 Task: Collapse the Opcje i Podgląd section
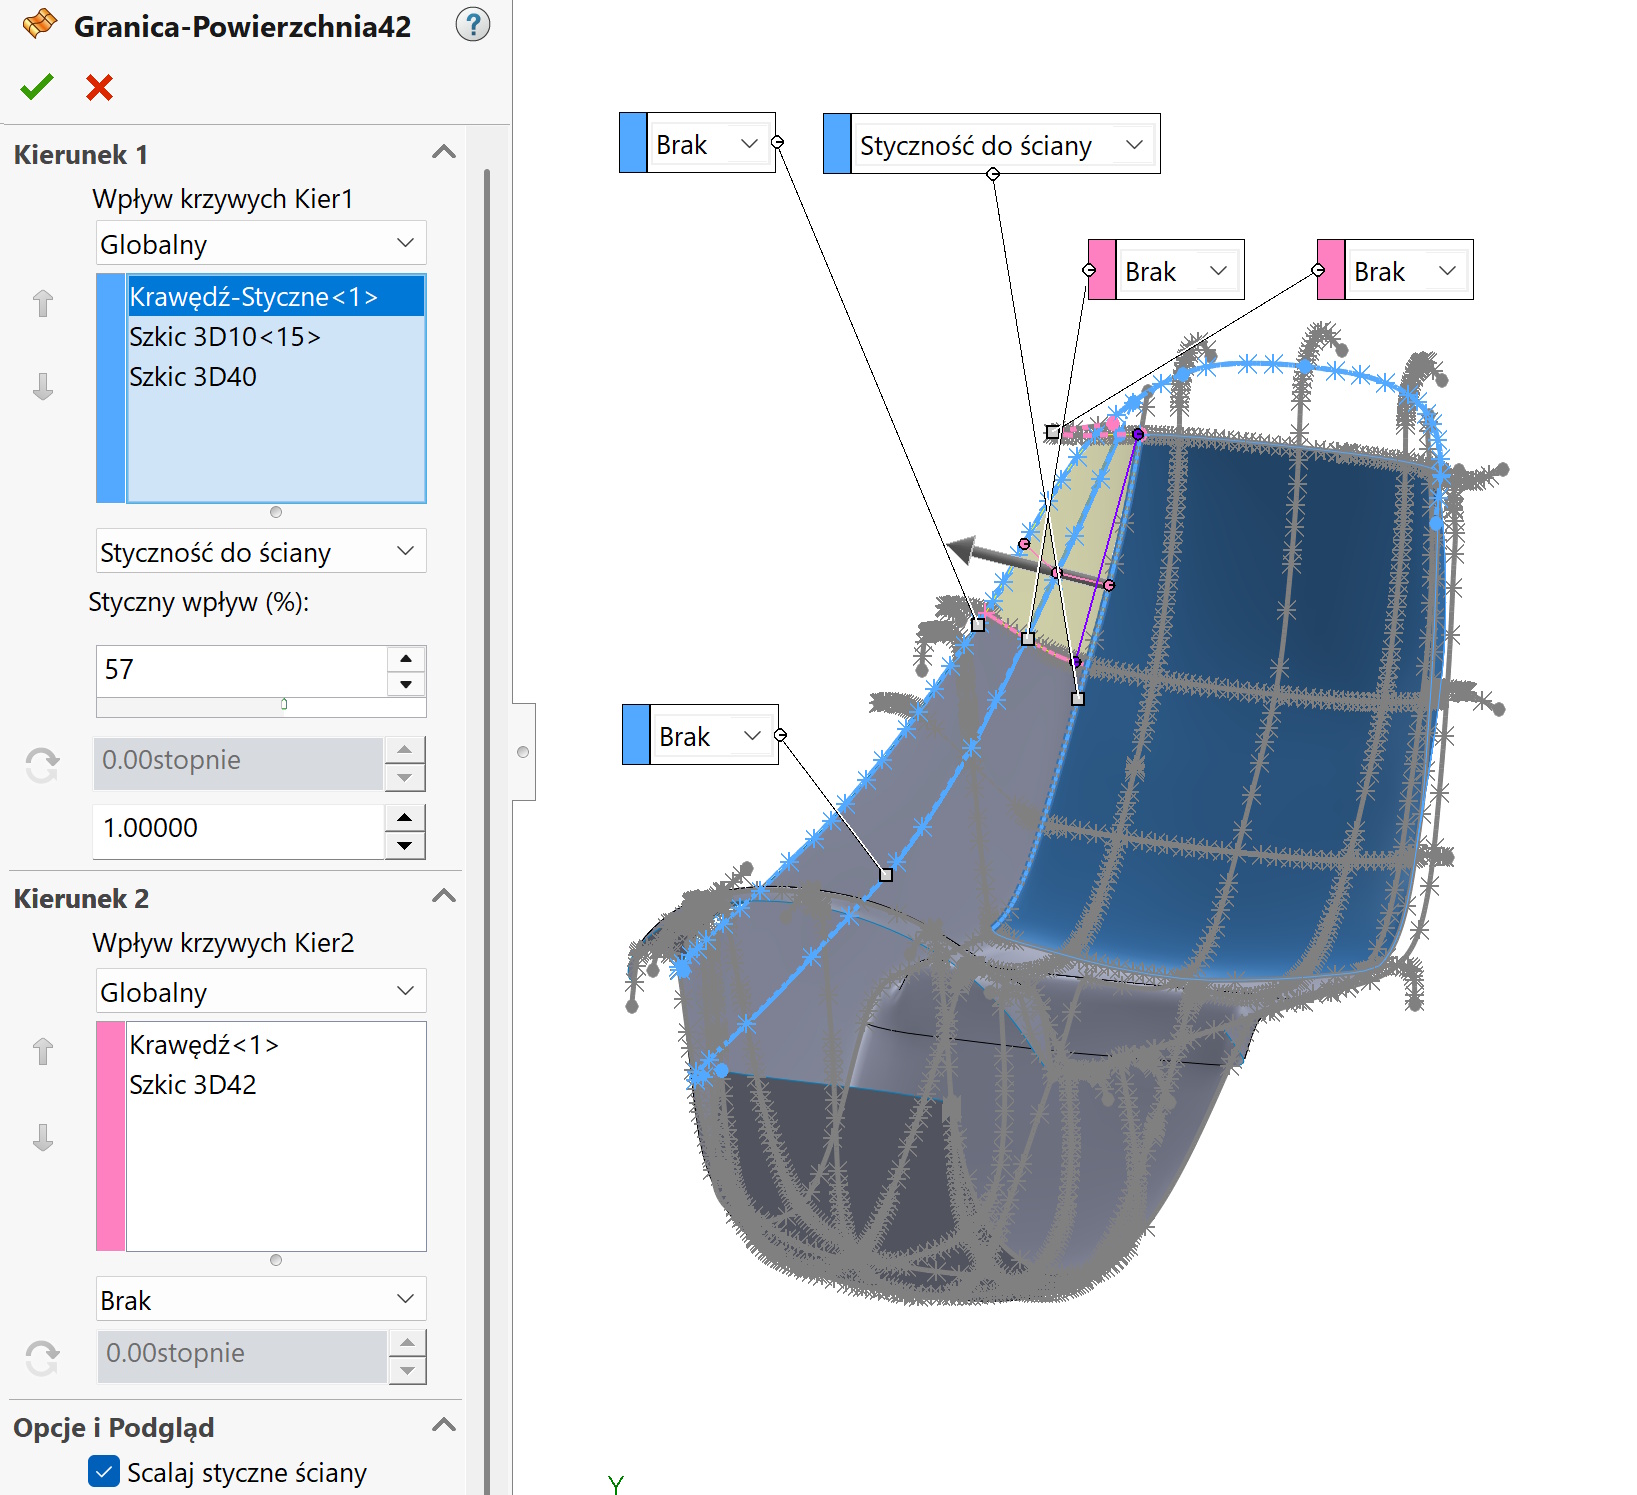click(443, 1426)
